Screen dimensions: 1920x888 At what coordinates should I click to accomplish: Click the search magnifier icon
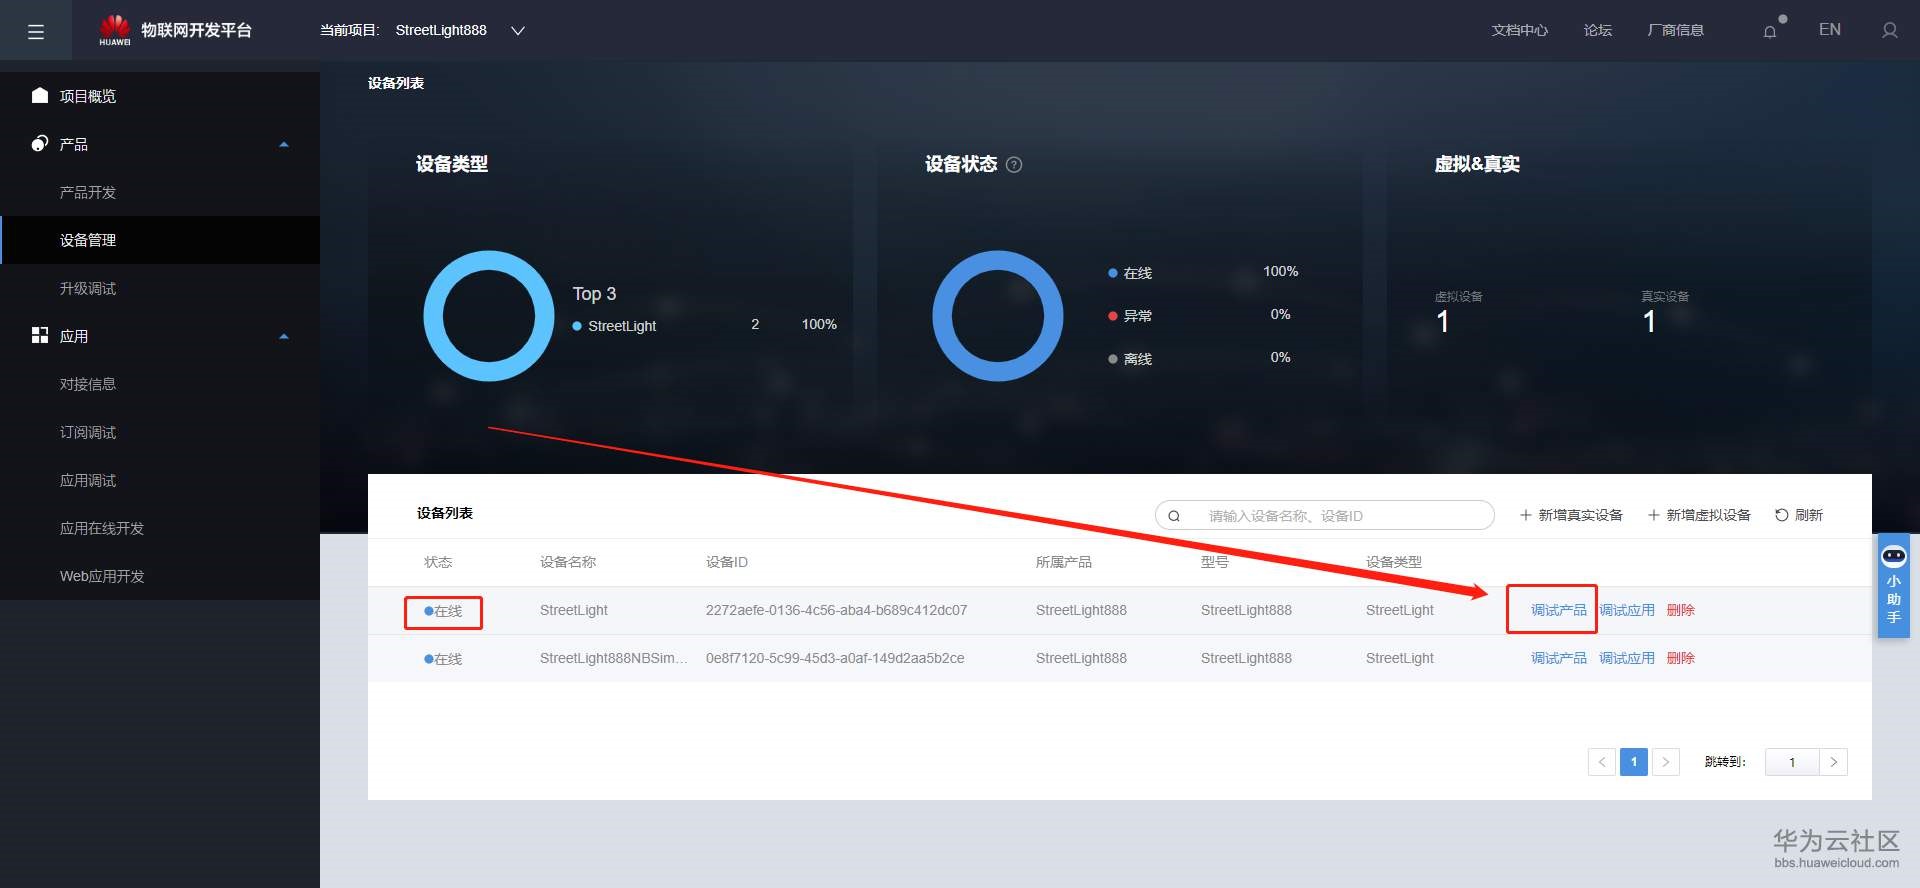1175,516
